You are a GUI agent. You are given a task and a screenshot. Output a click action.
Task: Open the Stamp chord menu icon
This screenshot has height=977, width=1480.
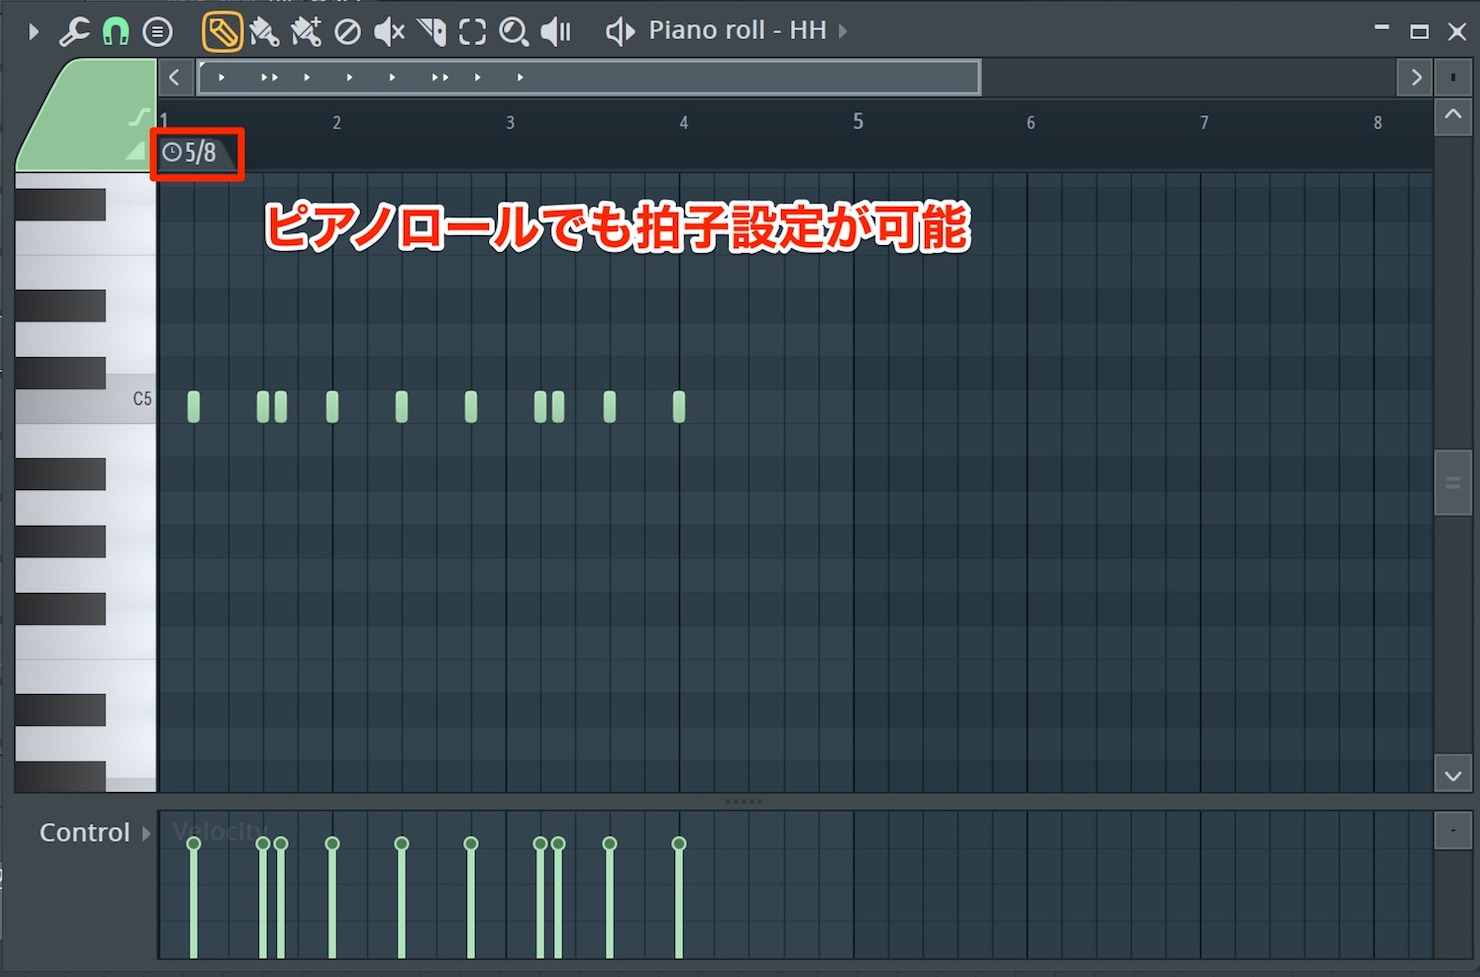[157, 32]
